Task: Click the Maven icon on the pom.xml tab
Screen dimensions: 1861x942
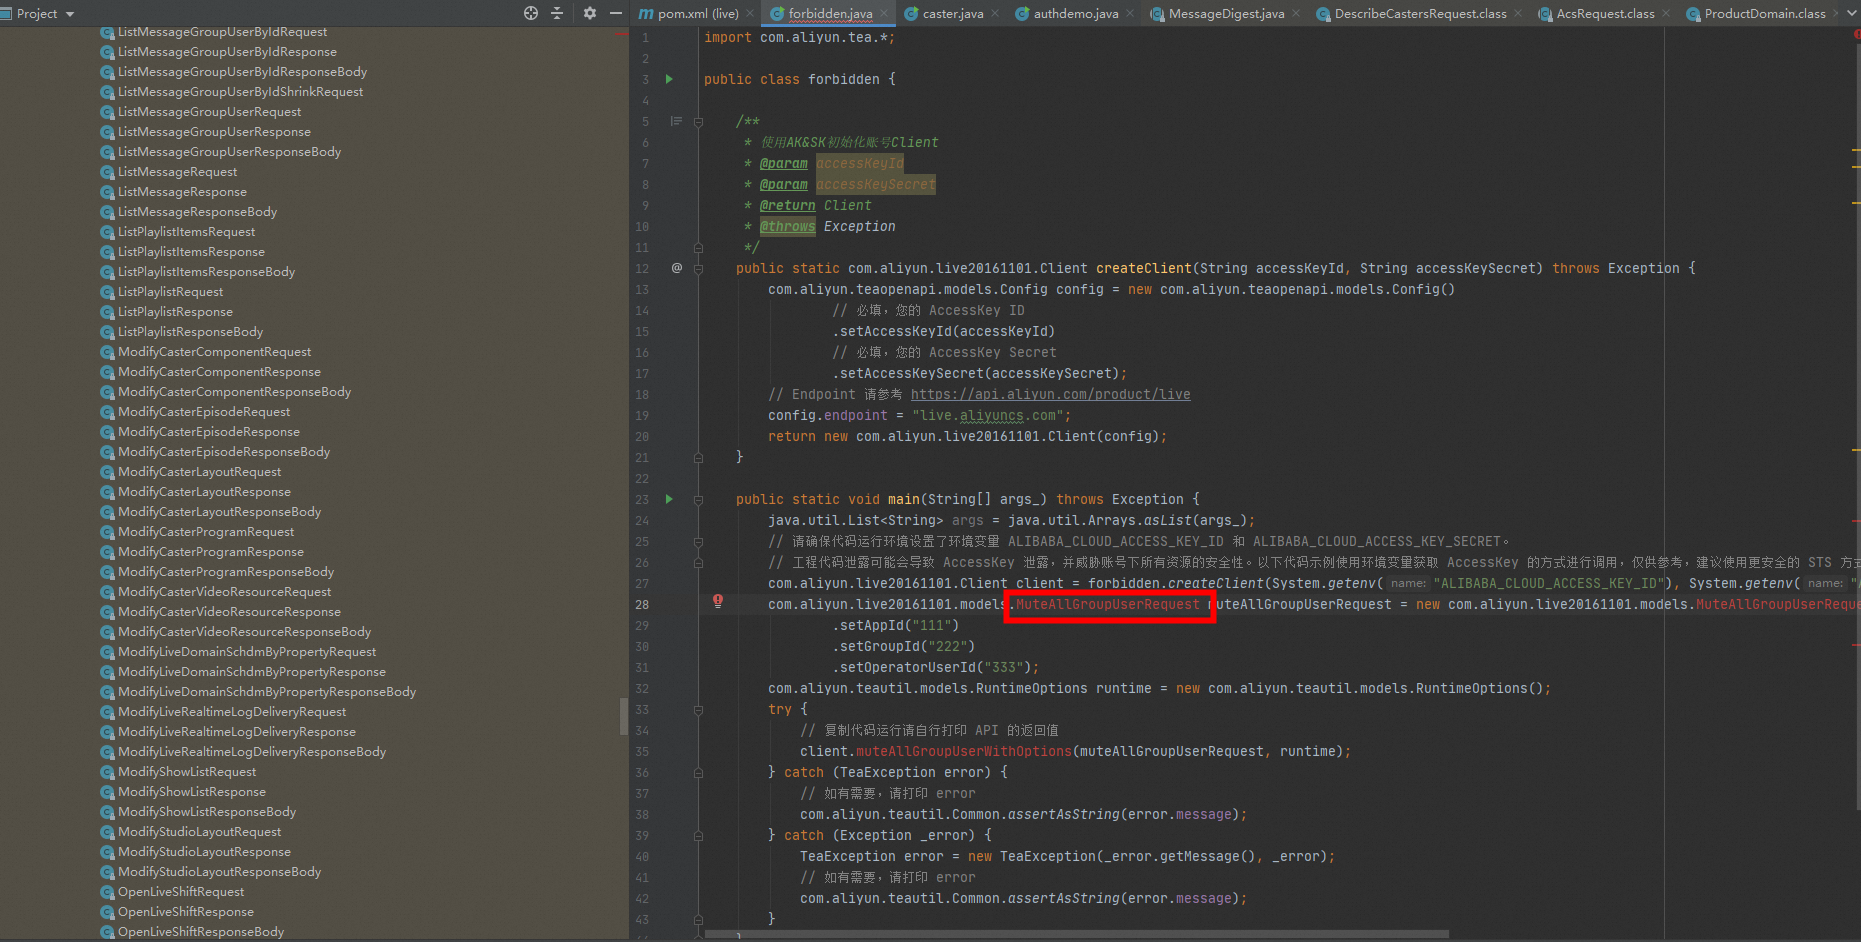Action: [646, 14]
